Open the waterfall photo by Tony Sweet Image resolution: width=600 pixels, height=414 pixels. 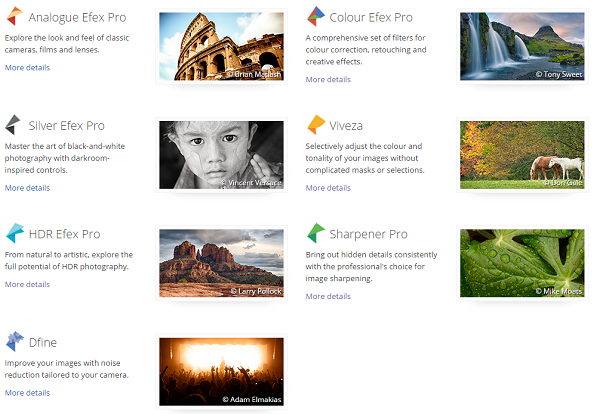522,46
